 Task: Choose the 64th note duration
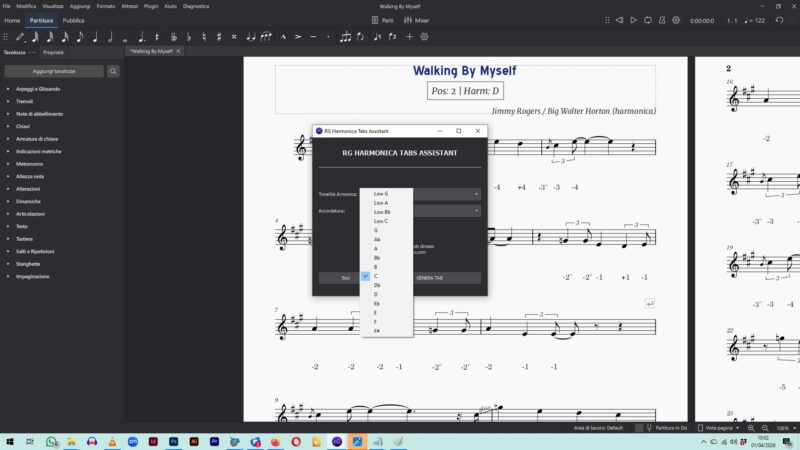pos(35,37)
